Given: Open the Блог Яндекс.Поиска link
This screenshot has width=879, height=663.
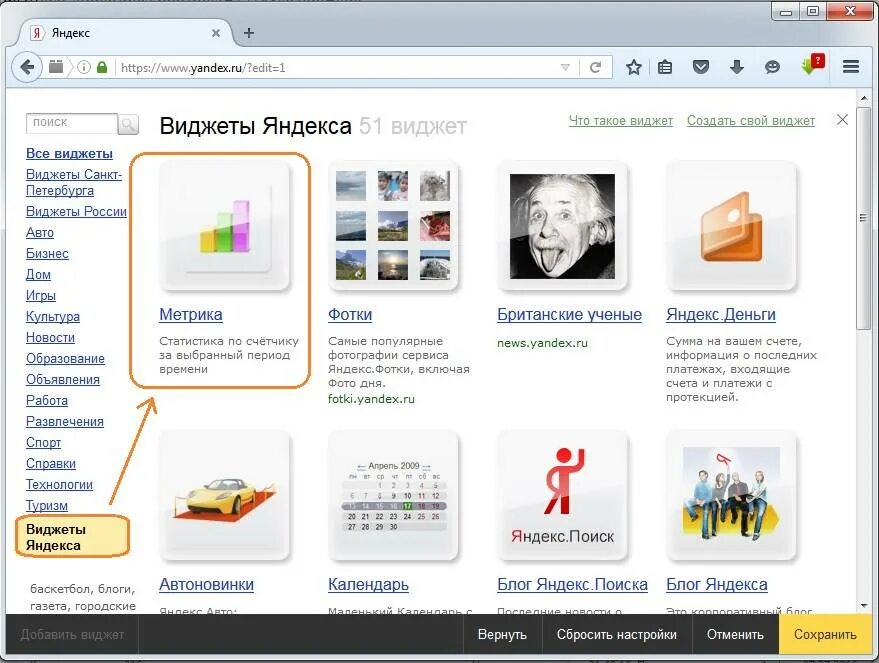Looking at the screenshot, I should pos(572,585).
